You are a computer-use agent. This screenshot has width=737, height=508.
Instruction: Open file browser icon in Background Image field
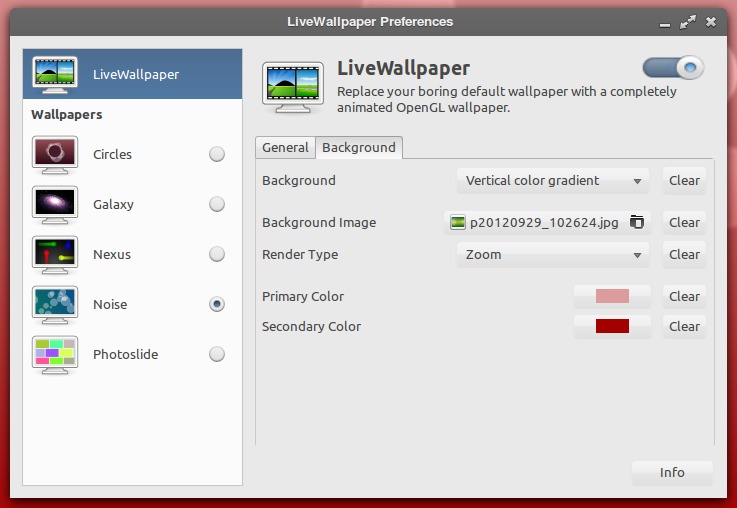pyautogui.click(x=637, y=222)
